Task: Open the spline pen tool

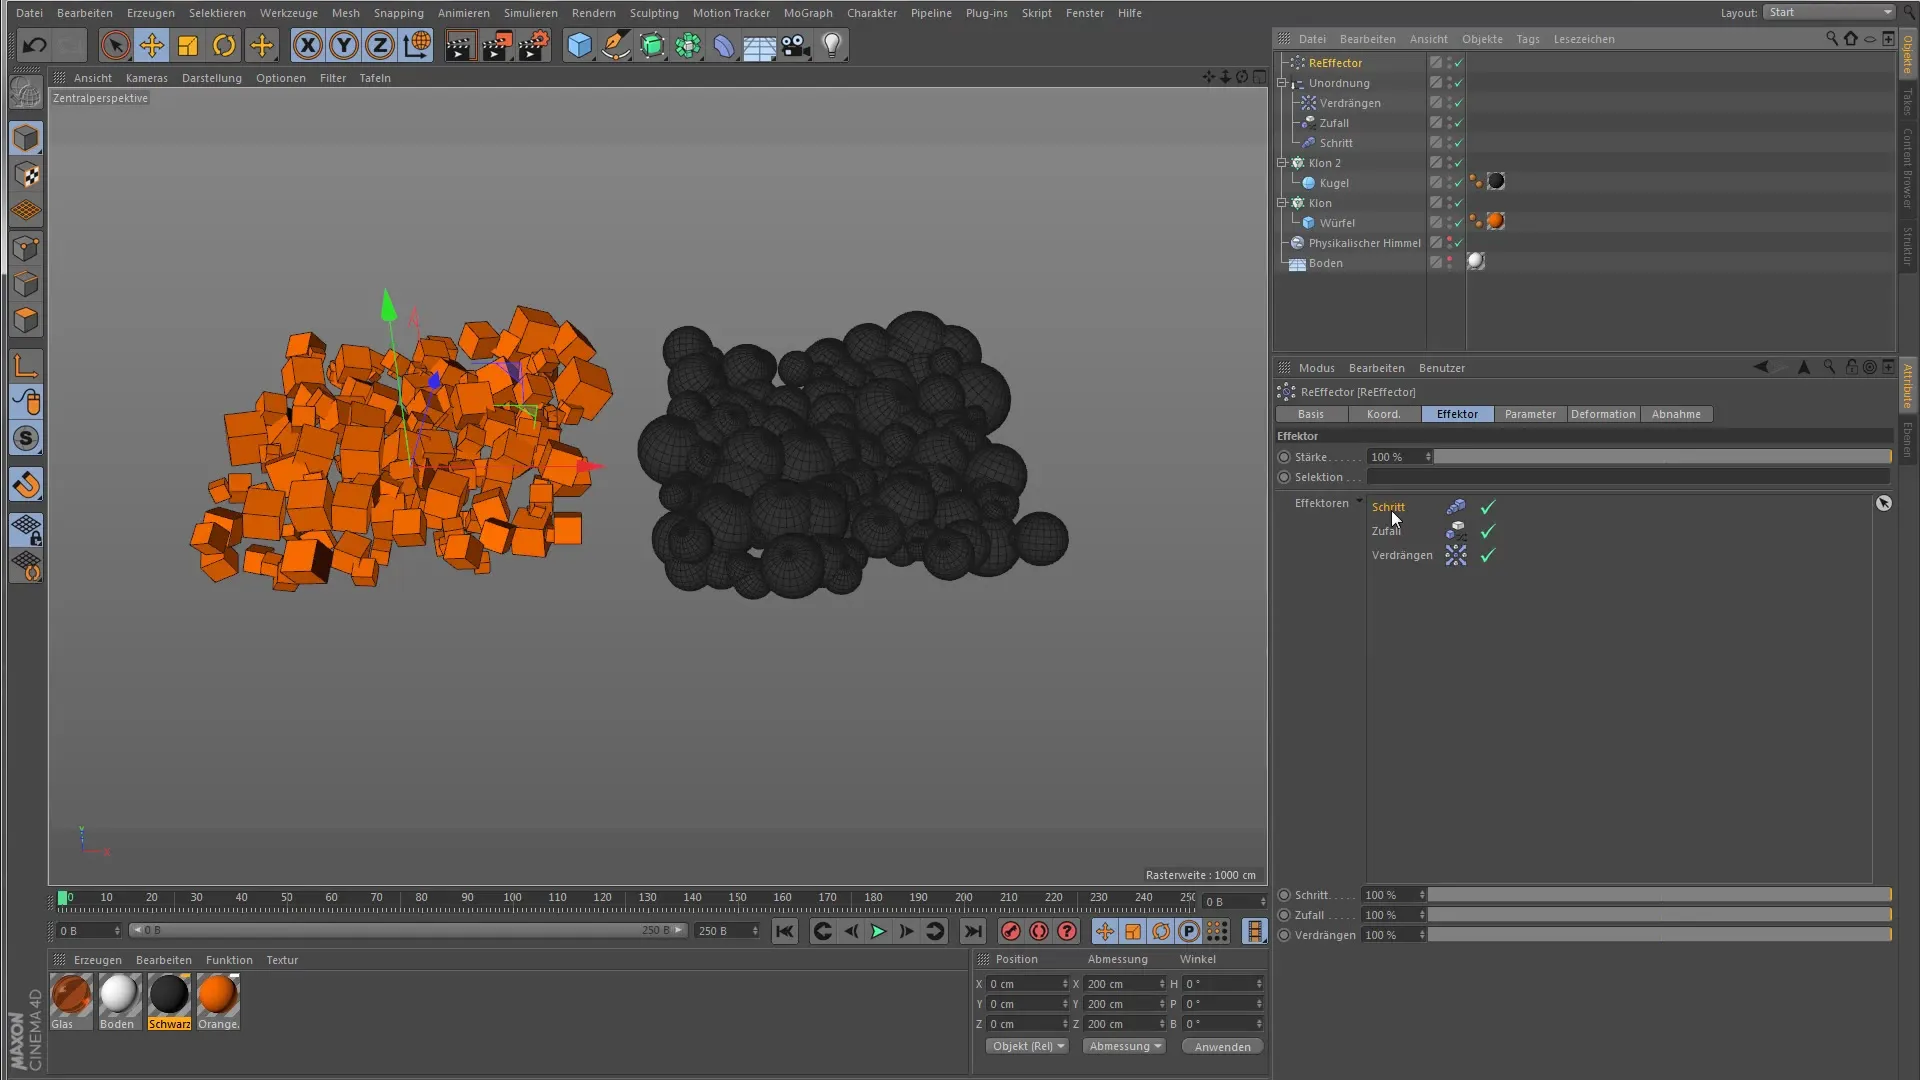Action: 616,45
